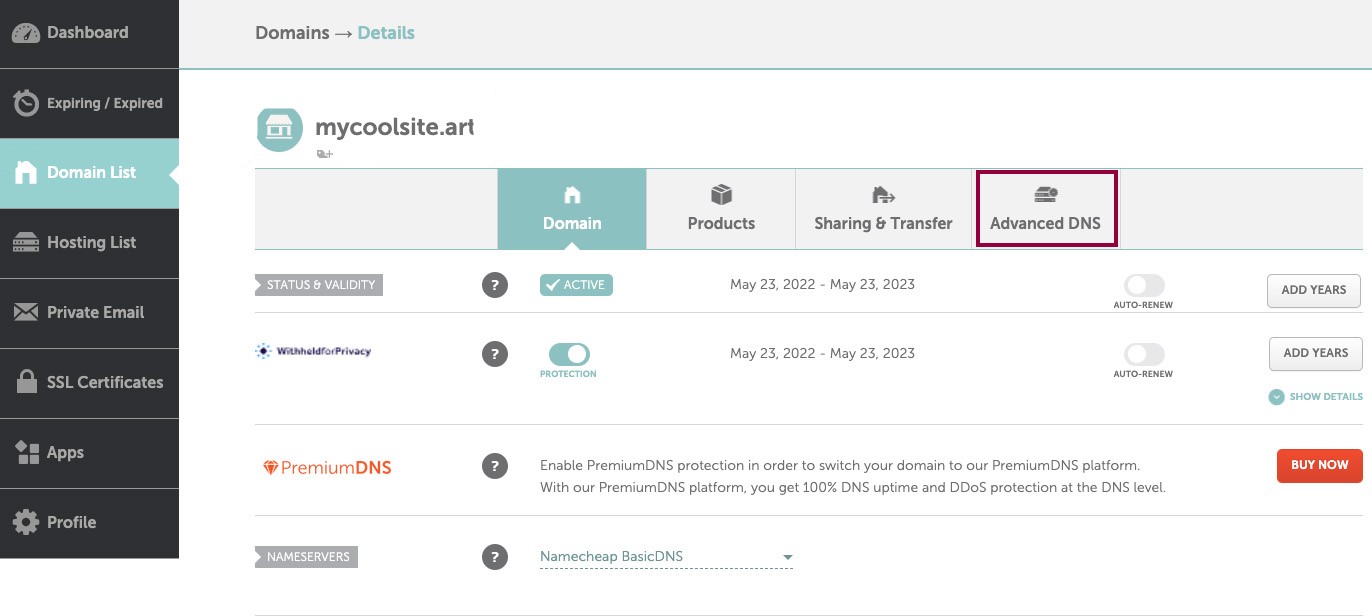
Task: Select Domain List in sidebar
Action: [89, 173]
